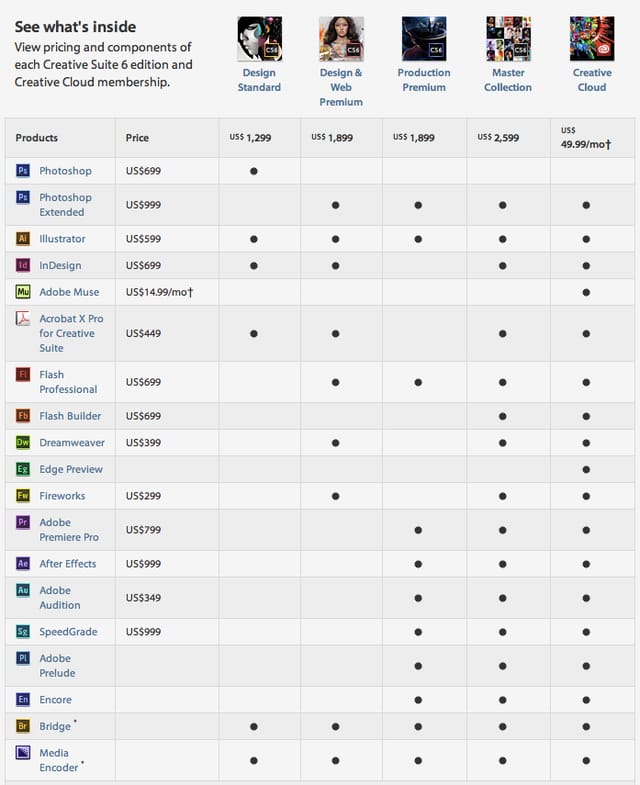The image size is (640, 785).
Task: Click the Adobe Audition Au icon
Action: click(x=23, y=590)
